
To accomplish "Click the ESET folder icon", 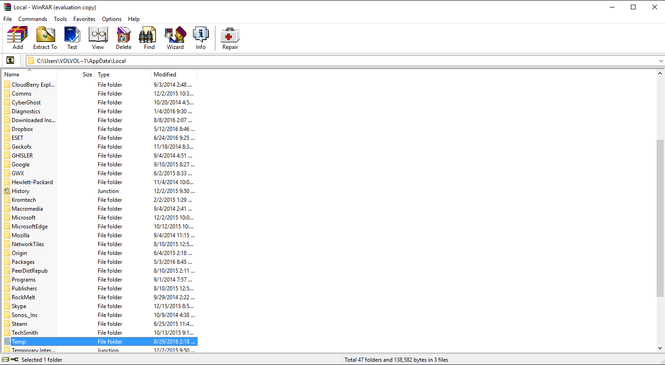I will pos(7,138).
